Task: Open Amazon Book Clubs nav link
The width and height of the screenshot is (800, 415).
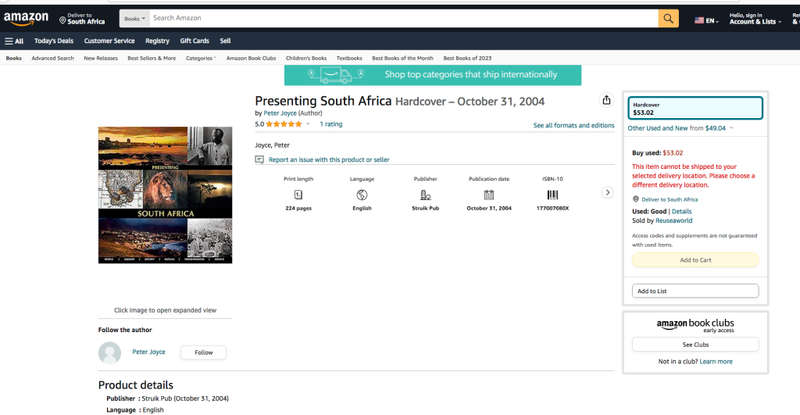Action: pyautogui.click(x=251, y=58)
